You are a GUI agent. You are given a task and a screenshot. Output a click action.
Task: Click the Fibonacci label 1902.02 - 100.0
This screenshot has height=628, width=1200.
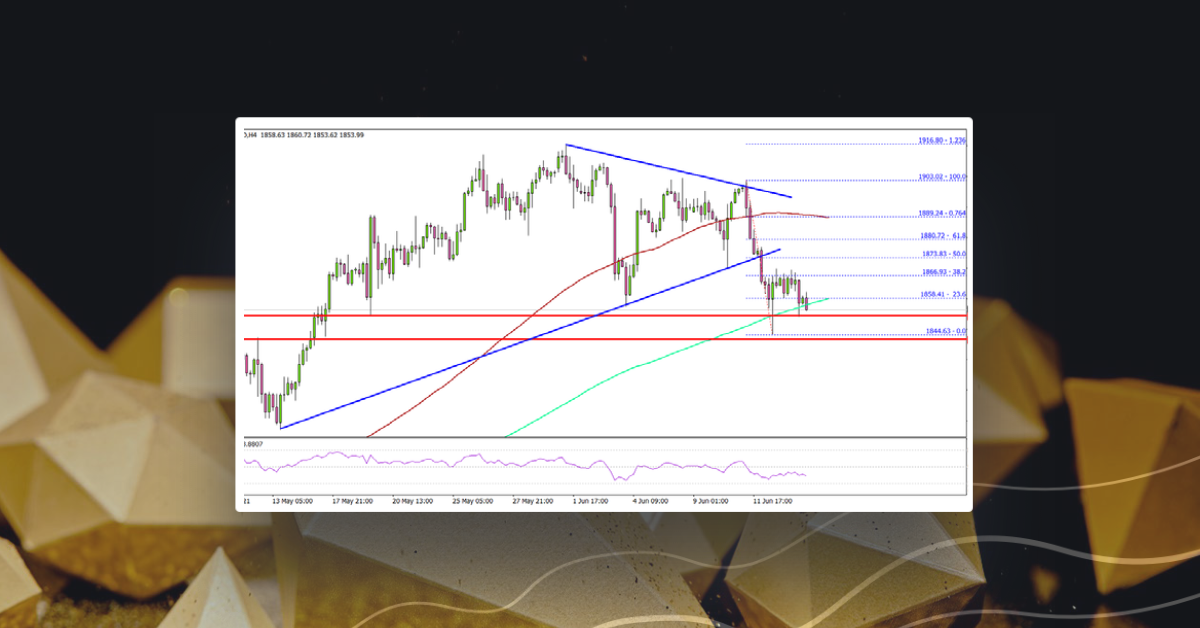click(x=941, y=177)
